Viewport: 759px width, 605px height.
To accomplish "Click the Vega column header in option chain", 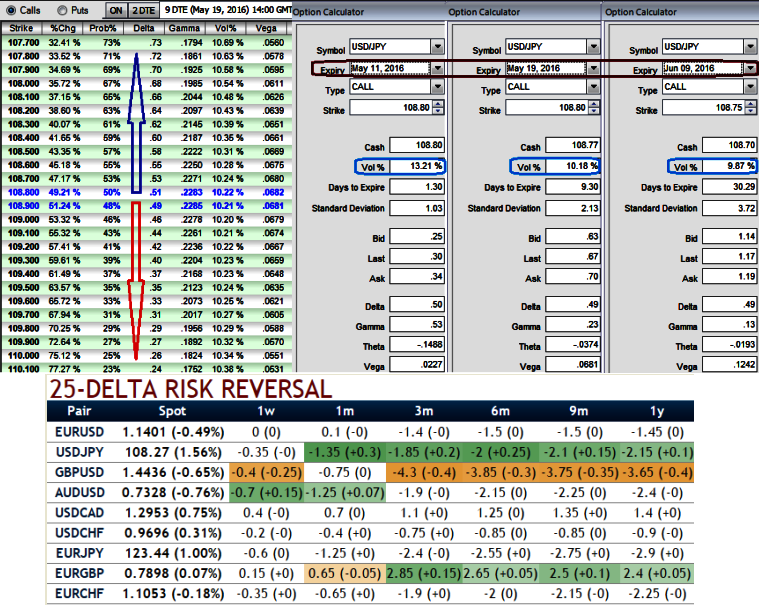I will point(266,28).
